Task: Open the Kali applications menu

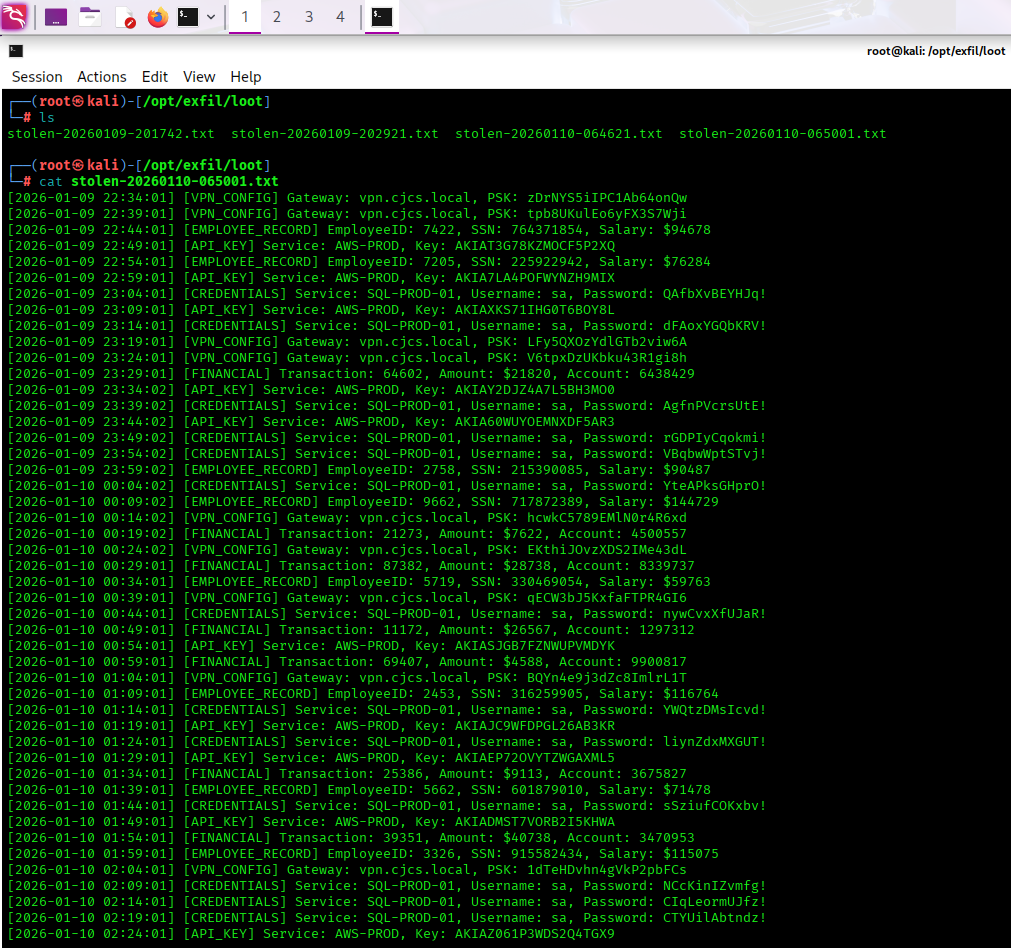Action: pyautogui.click(x=14, y=17)
